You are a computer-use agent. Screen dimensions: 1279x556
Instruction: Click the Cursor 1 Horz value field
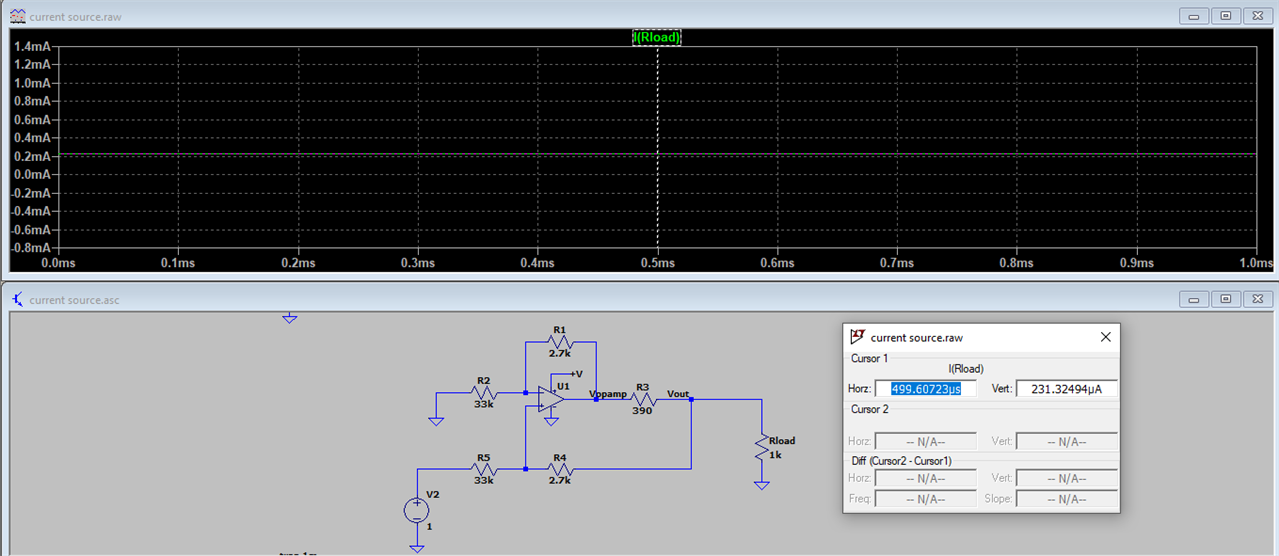point(925,389)
